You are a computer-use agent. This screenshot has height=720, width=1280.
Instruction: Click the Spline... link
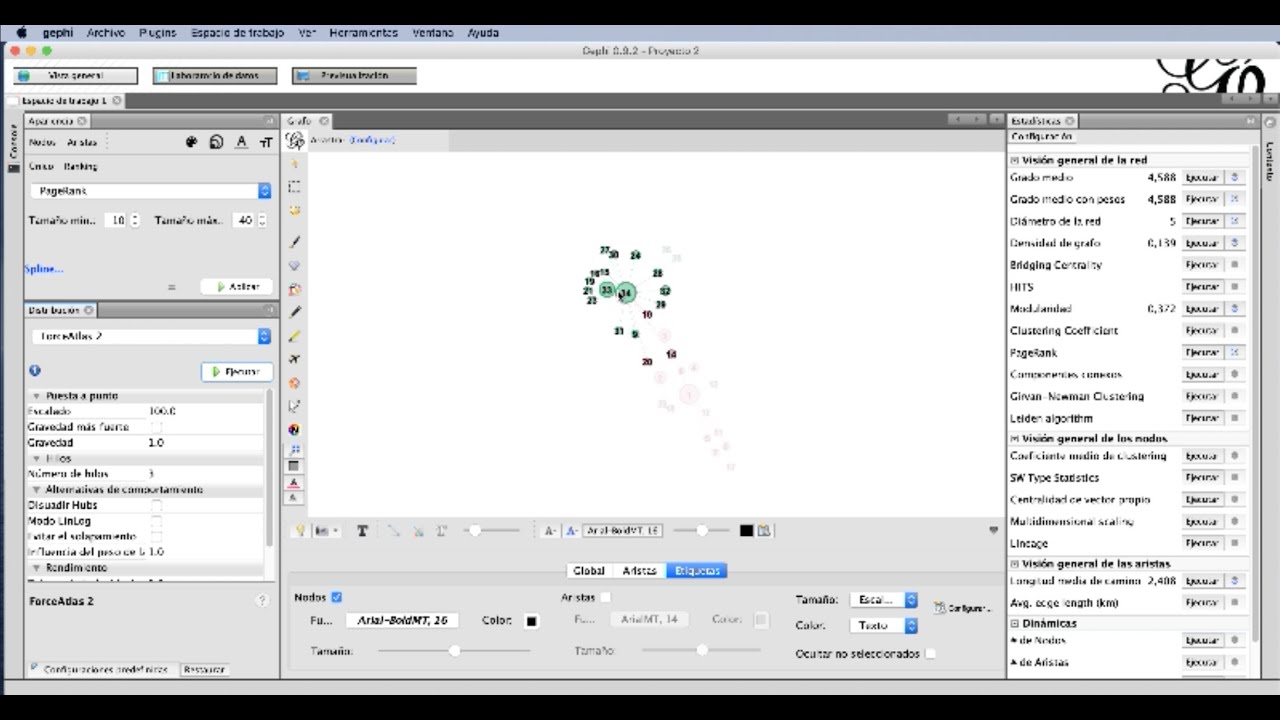[x=44, y=269]
